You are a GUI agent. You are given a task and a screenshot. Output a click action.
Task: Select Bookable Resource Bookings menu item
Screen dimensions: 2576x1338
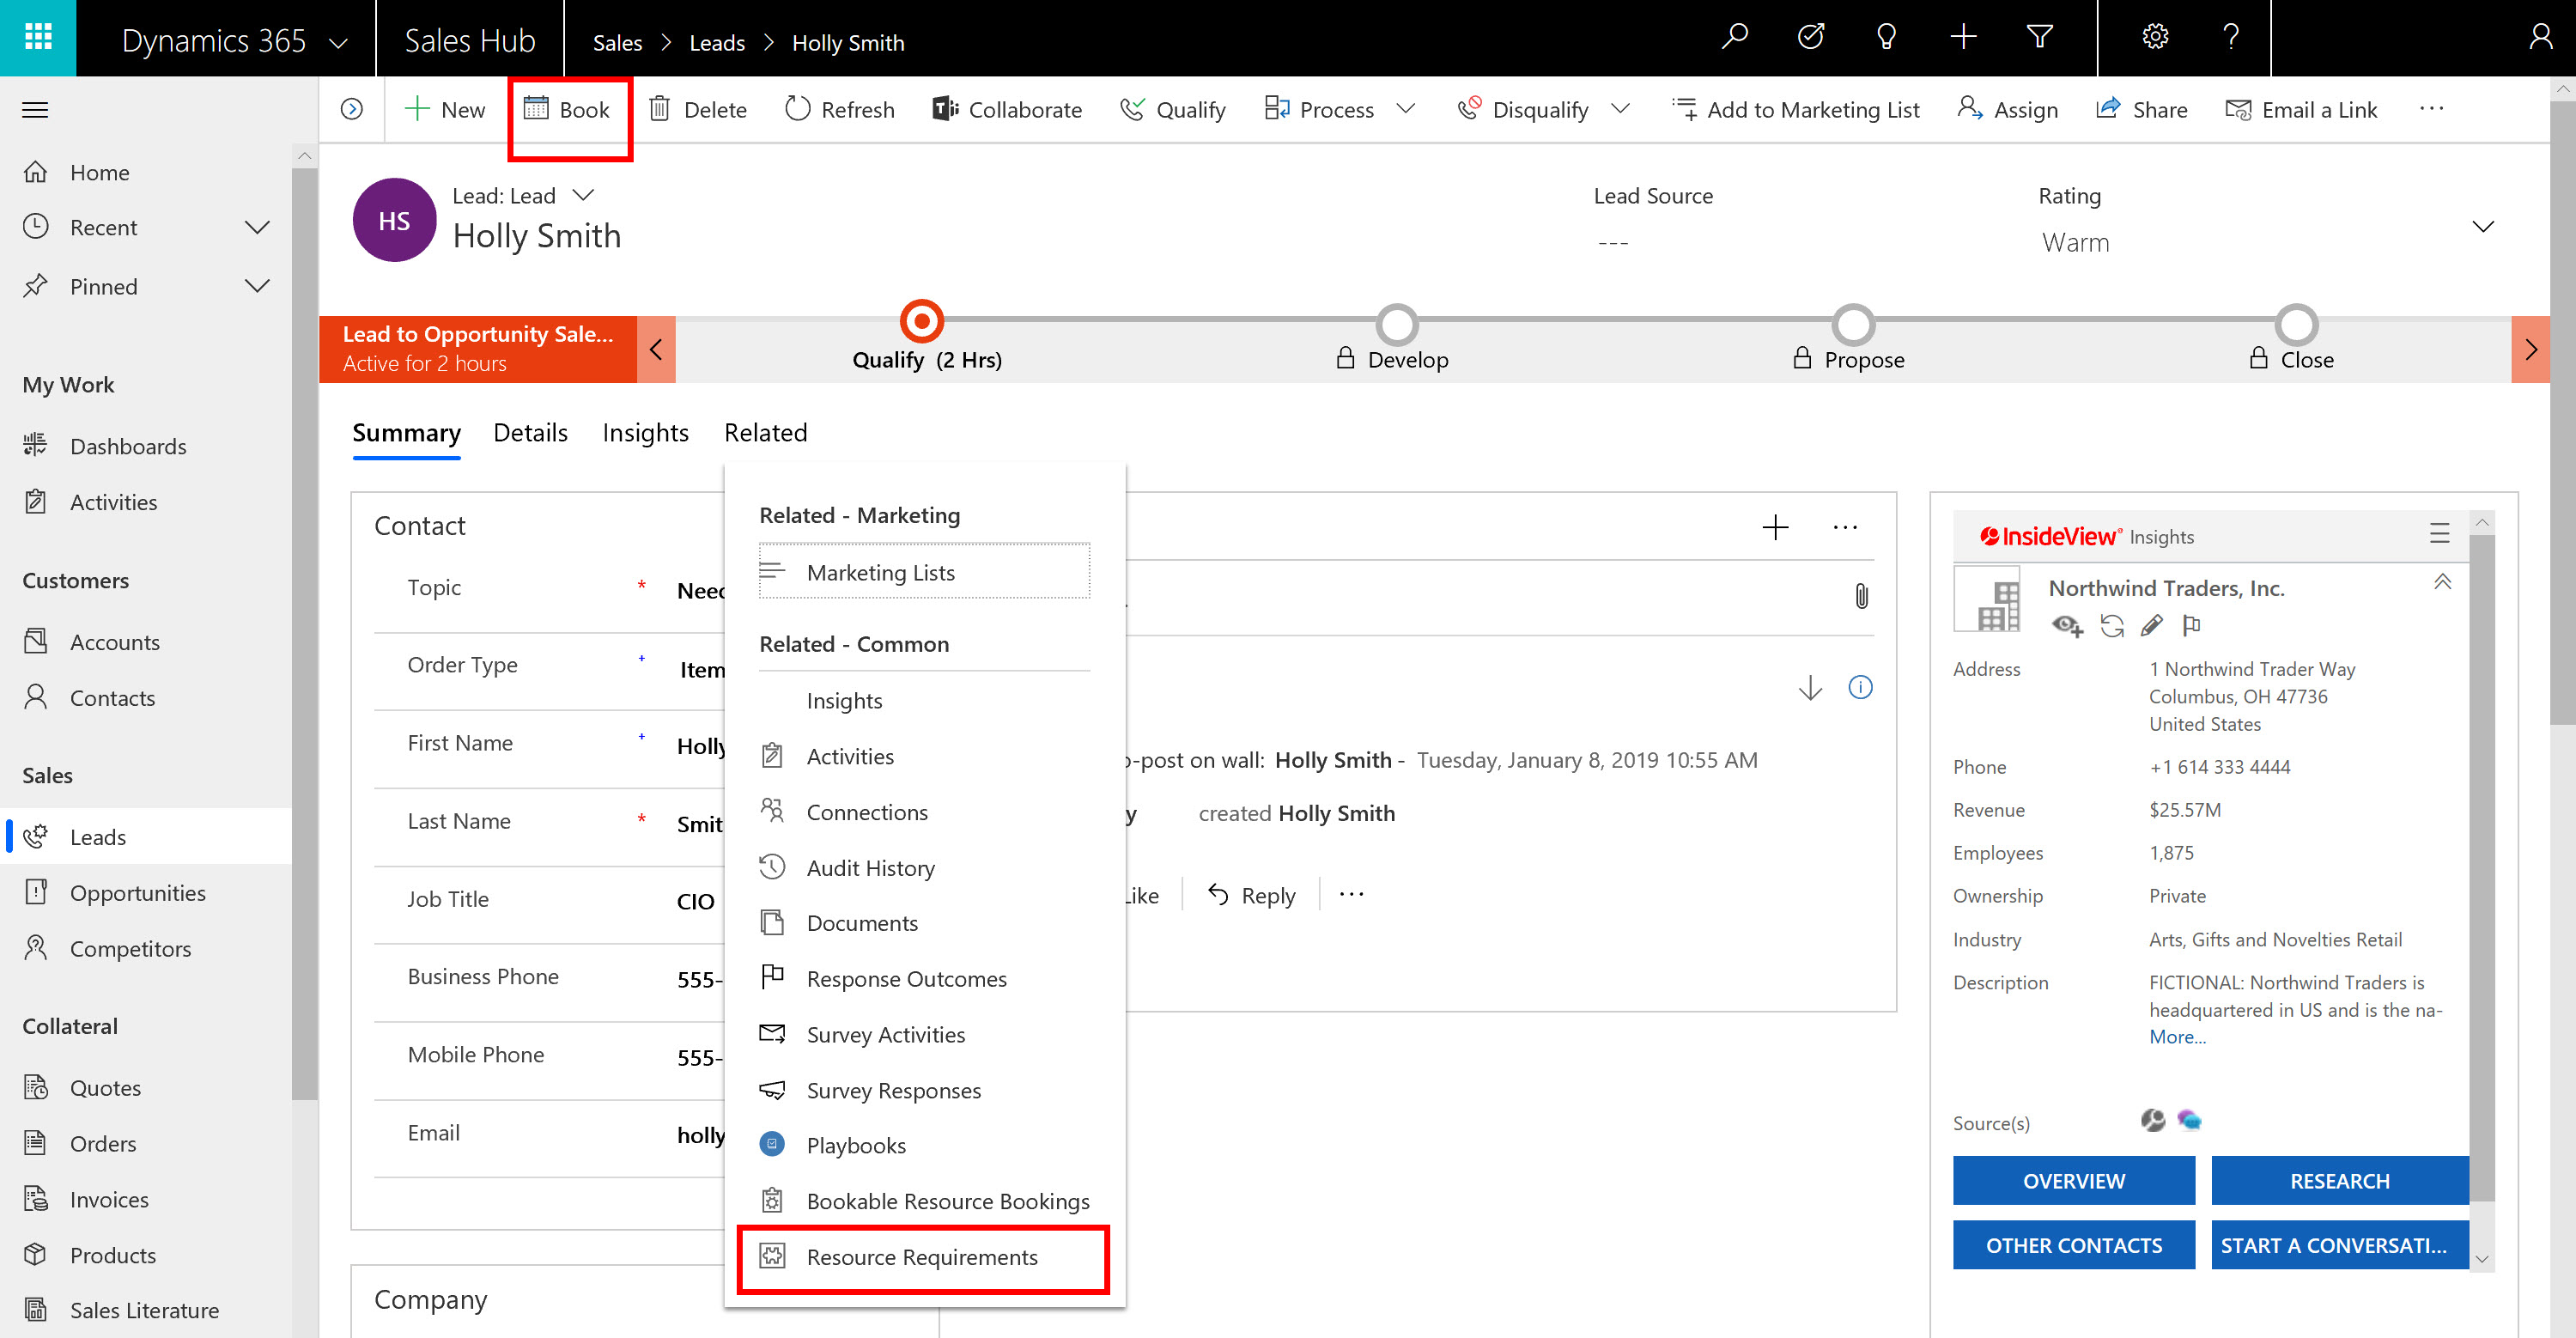tap(924, 1202)
